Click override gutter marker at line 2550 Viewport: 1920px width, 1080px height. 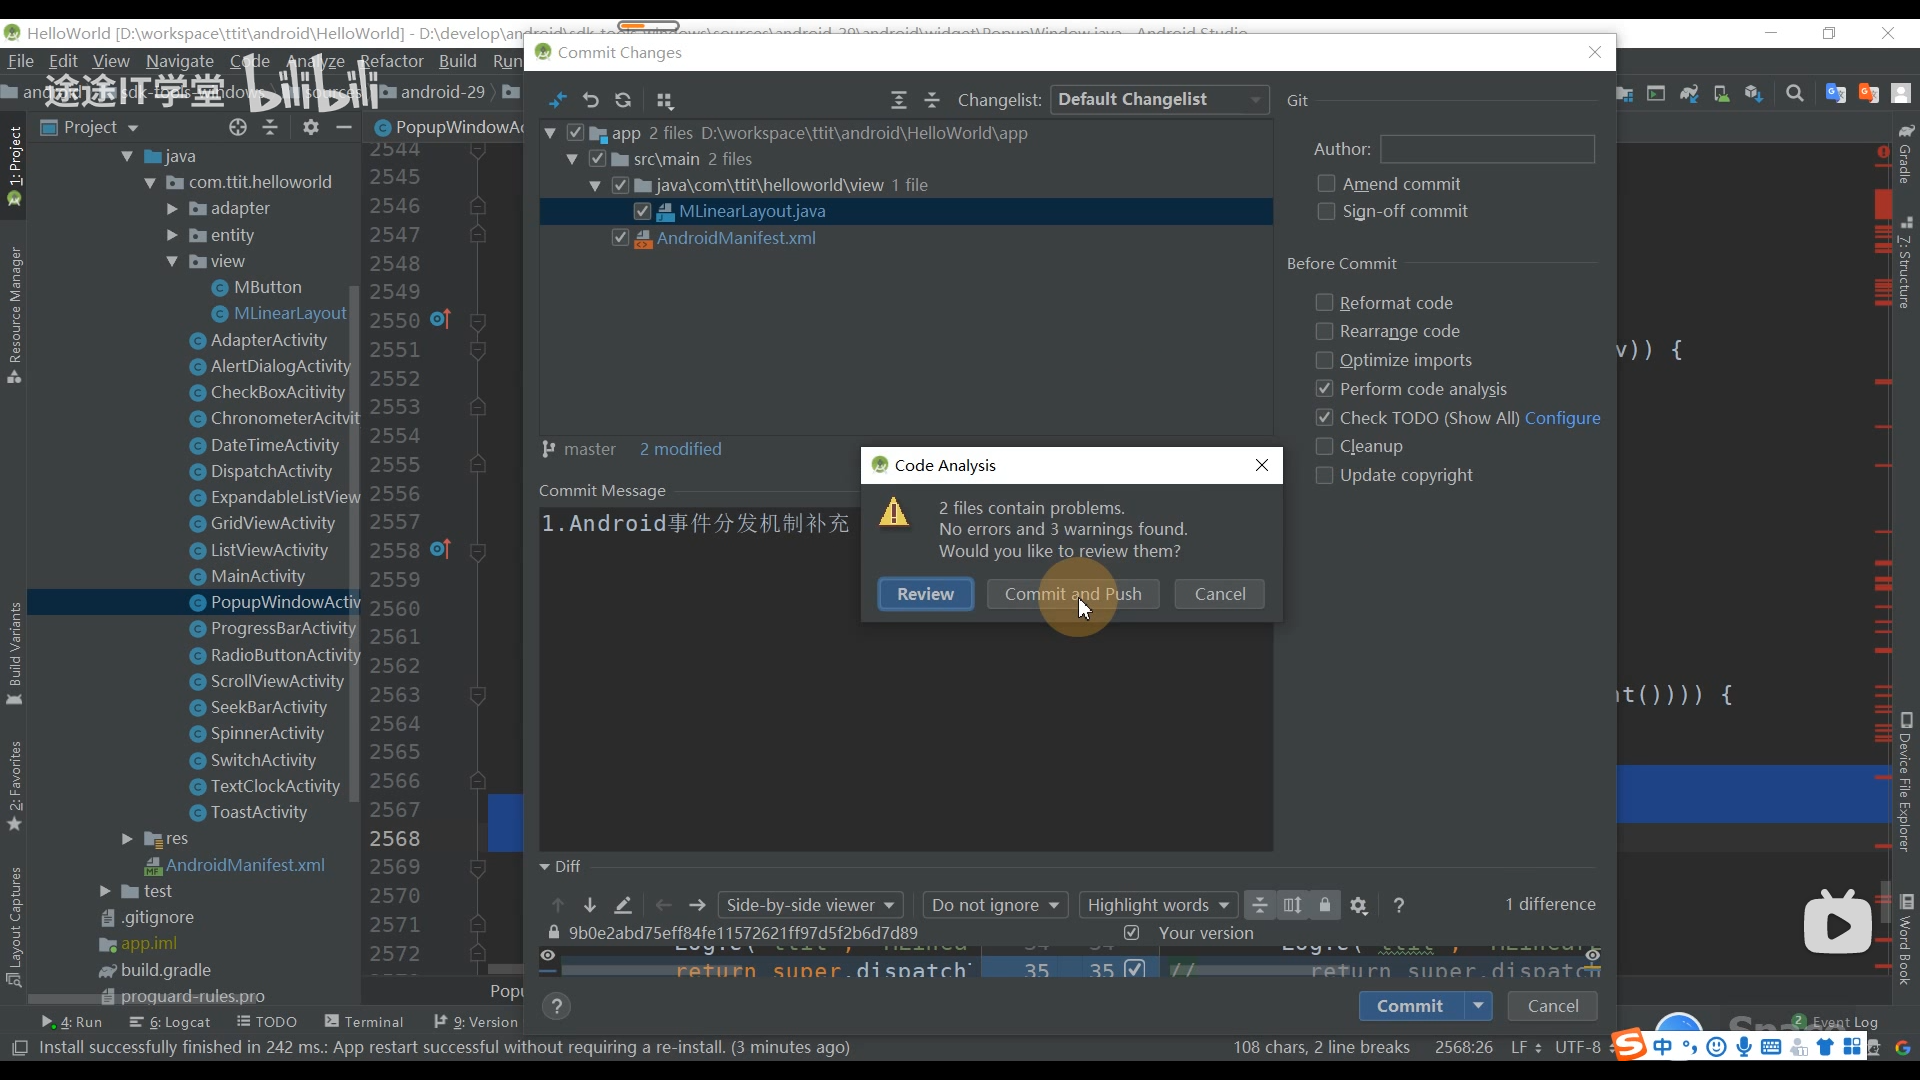(440, 319)
